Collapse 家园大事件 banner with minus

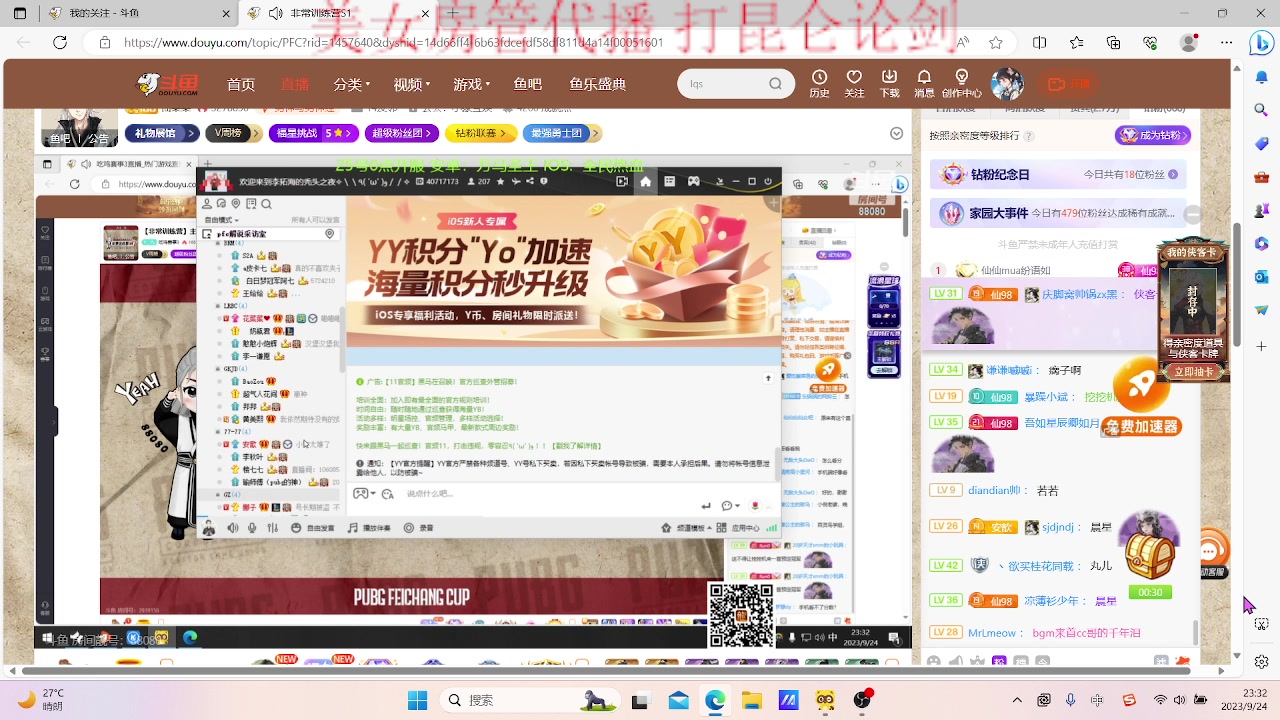1192,214
